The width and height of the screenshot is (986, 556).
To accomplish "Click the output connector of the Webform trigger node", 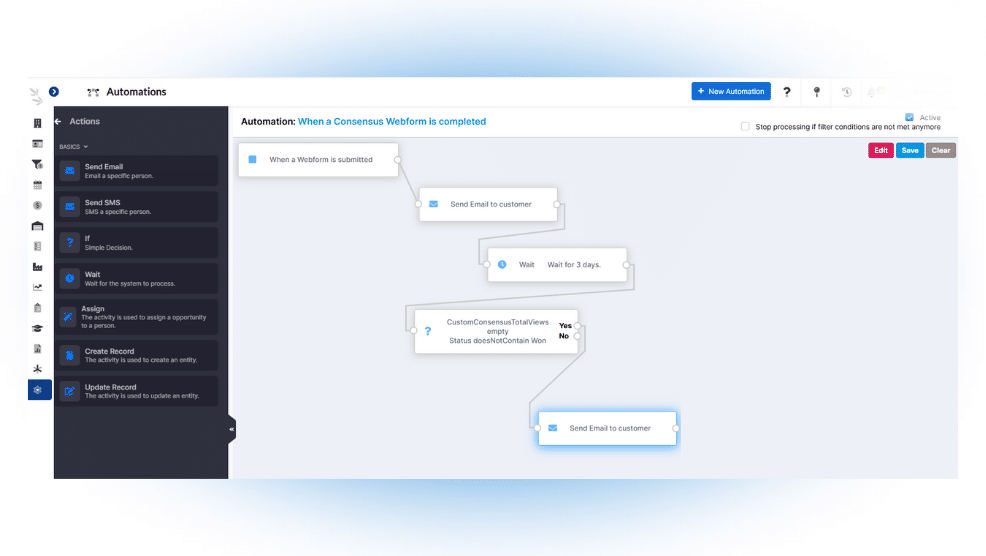I will (x=397, y=160).
